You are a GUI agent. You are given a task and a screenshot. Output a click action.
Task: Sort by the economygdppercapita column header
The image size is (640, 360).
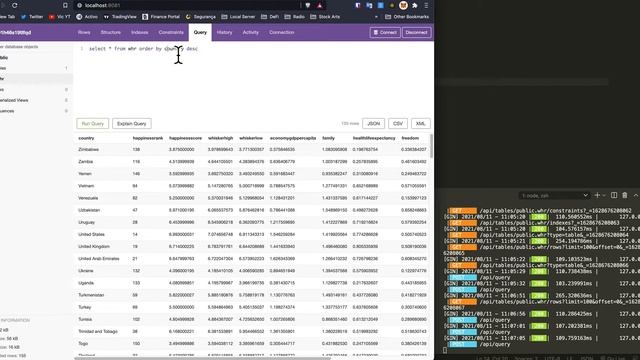[x=293, y=138]
